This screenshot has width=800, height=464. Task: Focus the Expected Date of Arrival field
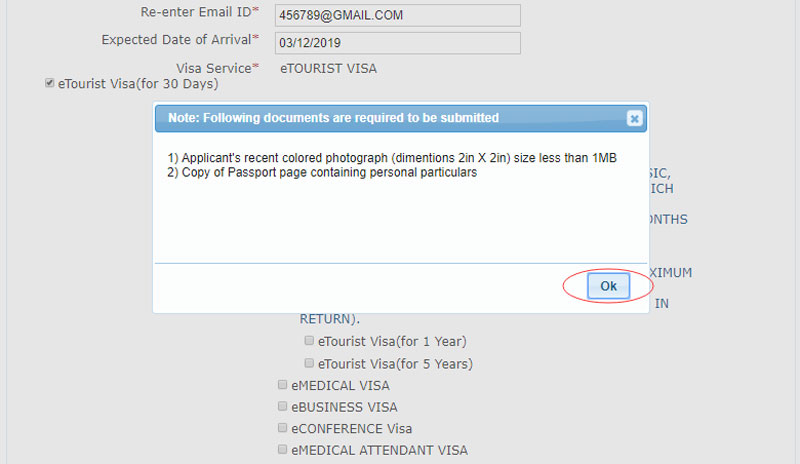399,42
